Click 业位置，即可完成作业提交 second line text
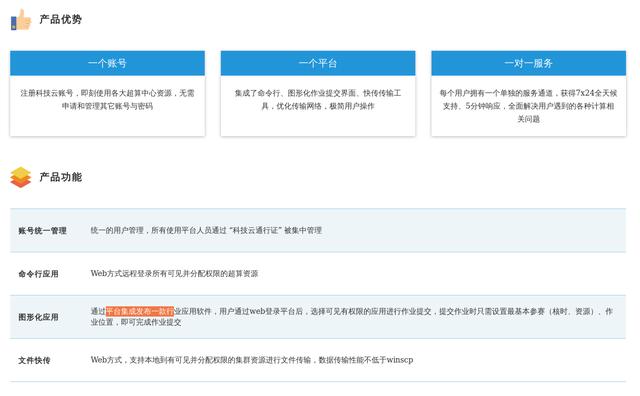Image resolution: width=640 pixels, height=396 pixels. [x=136, y=322]
